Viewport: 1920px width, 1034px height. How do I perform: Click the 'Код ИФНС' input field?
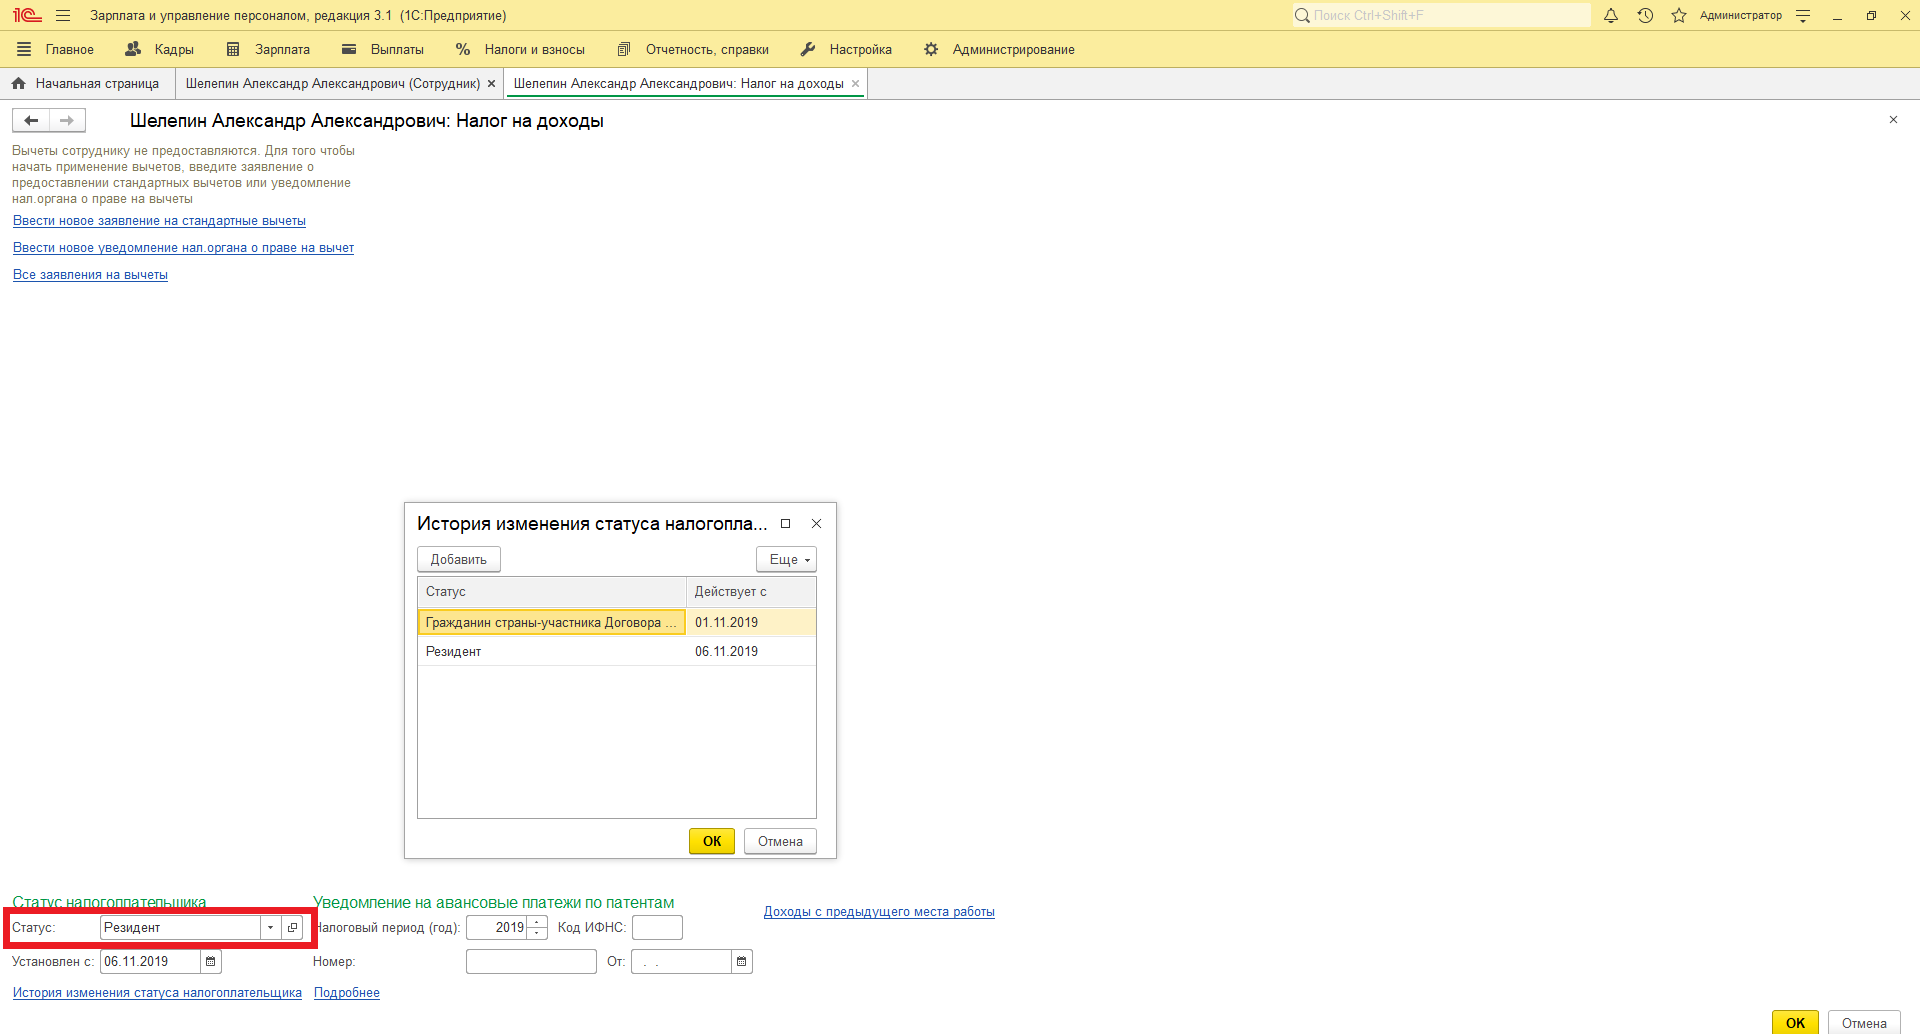pos(657,928)
